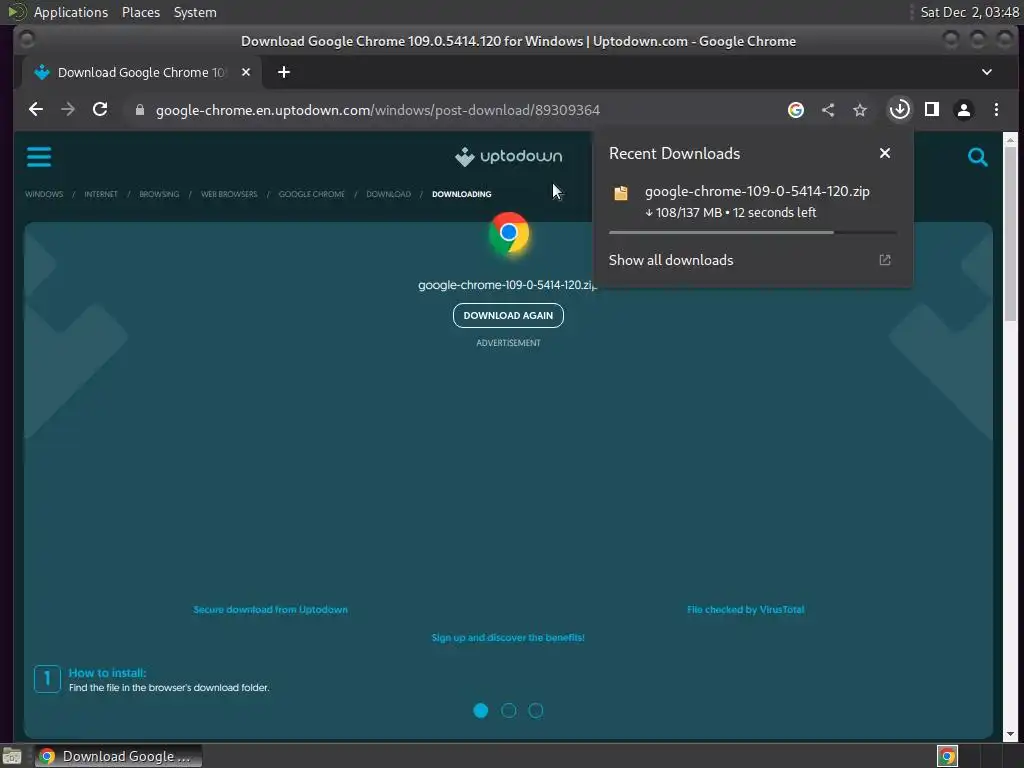Expand the tab search dropdown
This screenshot has width=1024, height=768.
tap(987, 72)
